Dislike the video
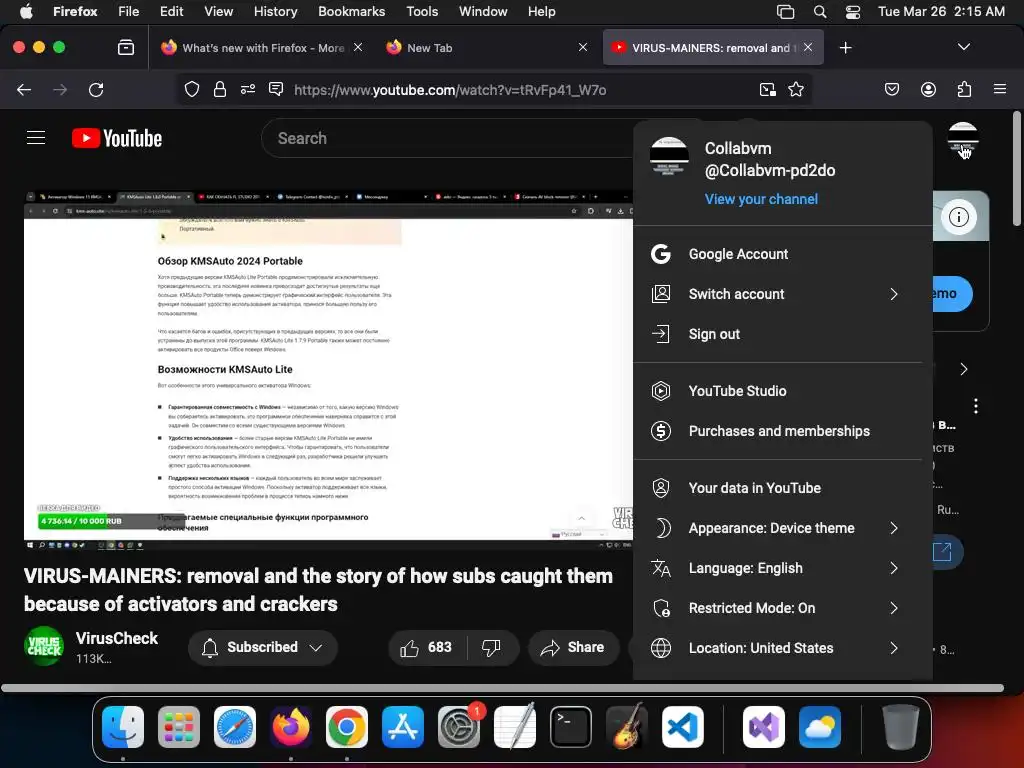The image size is (1024, 768). pos(491,647)
